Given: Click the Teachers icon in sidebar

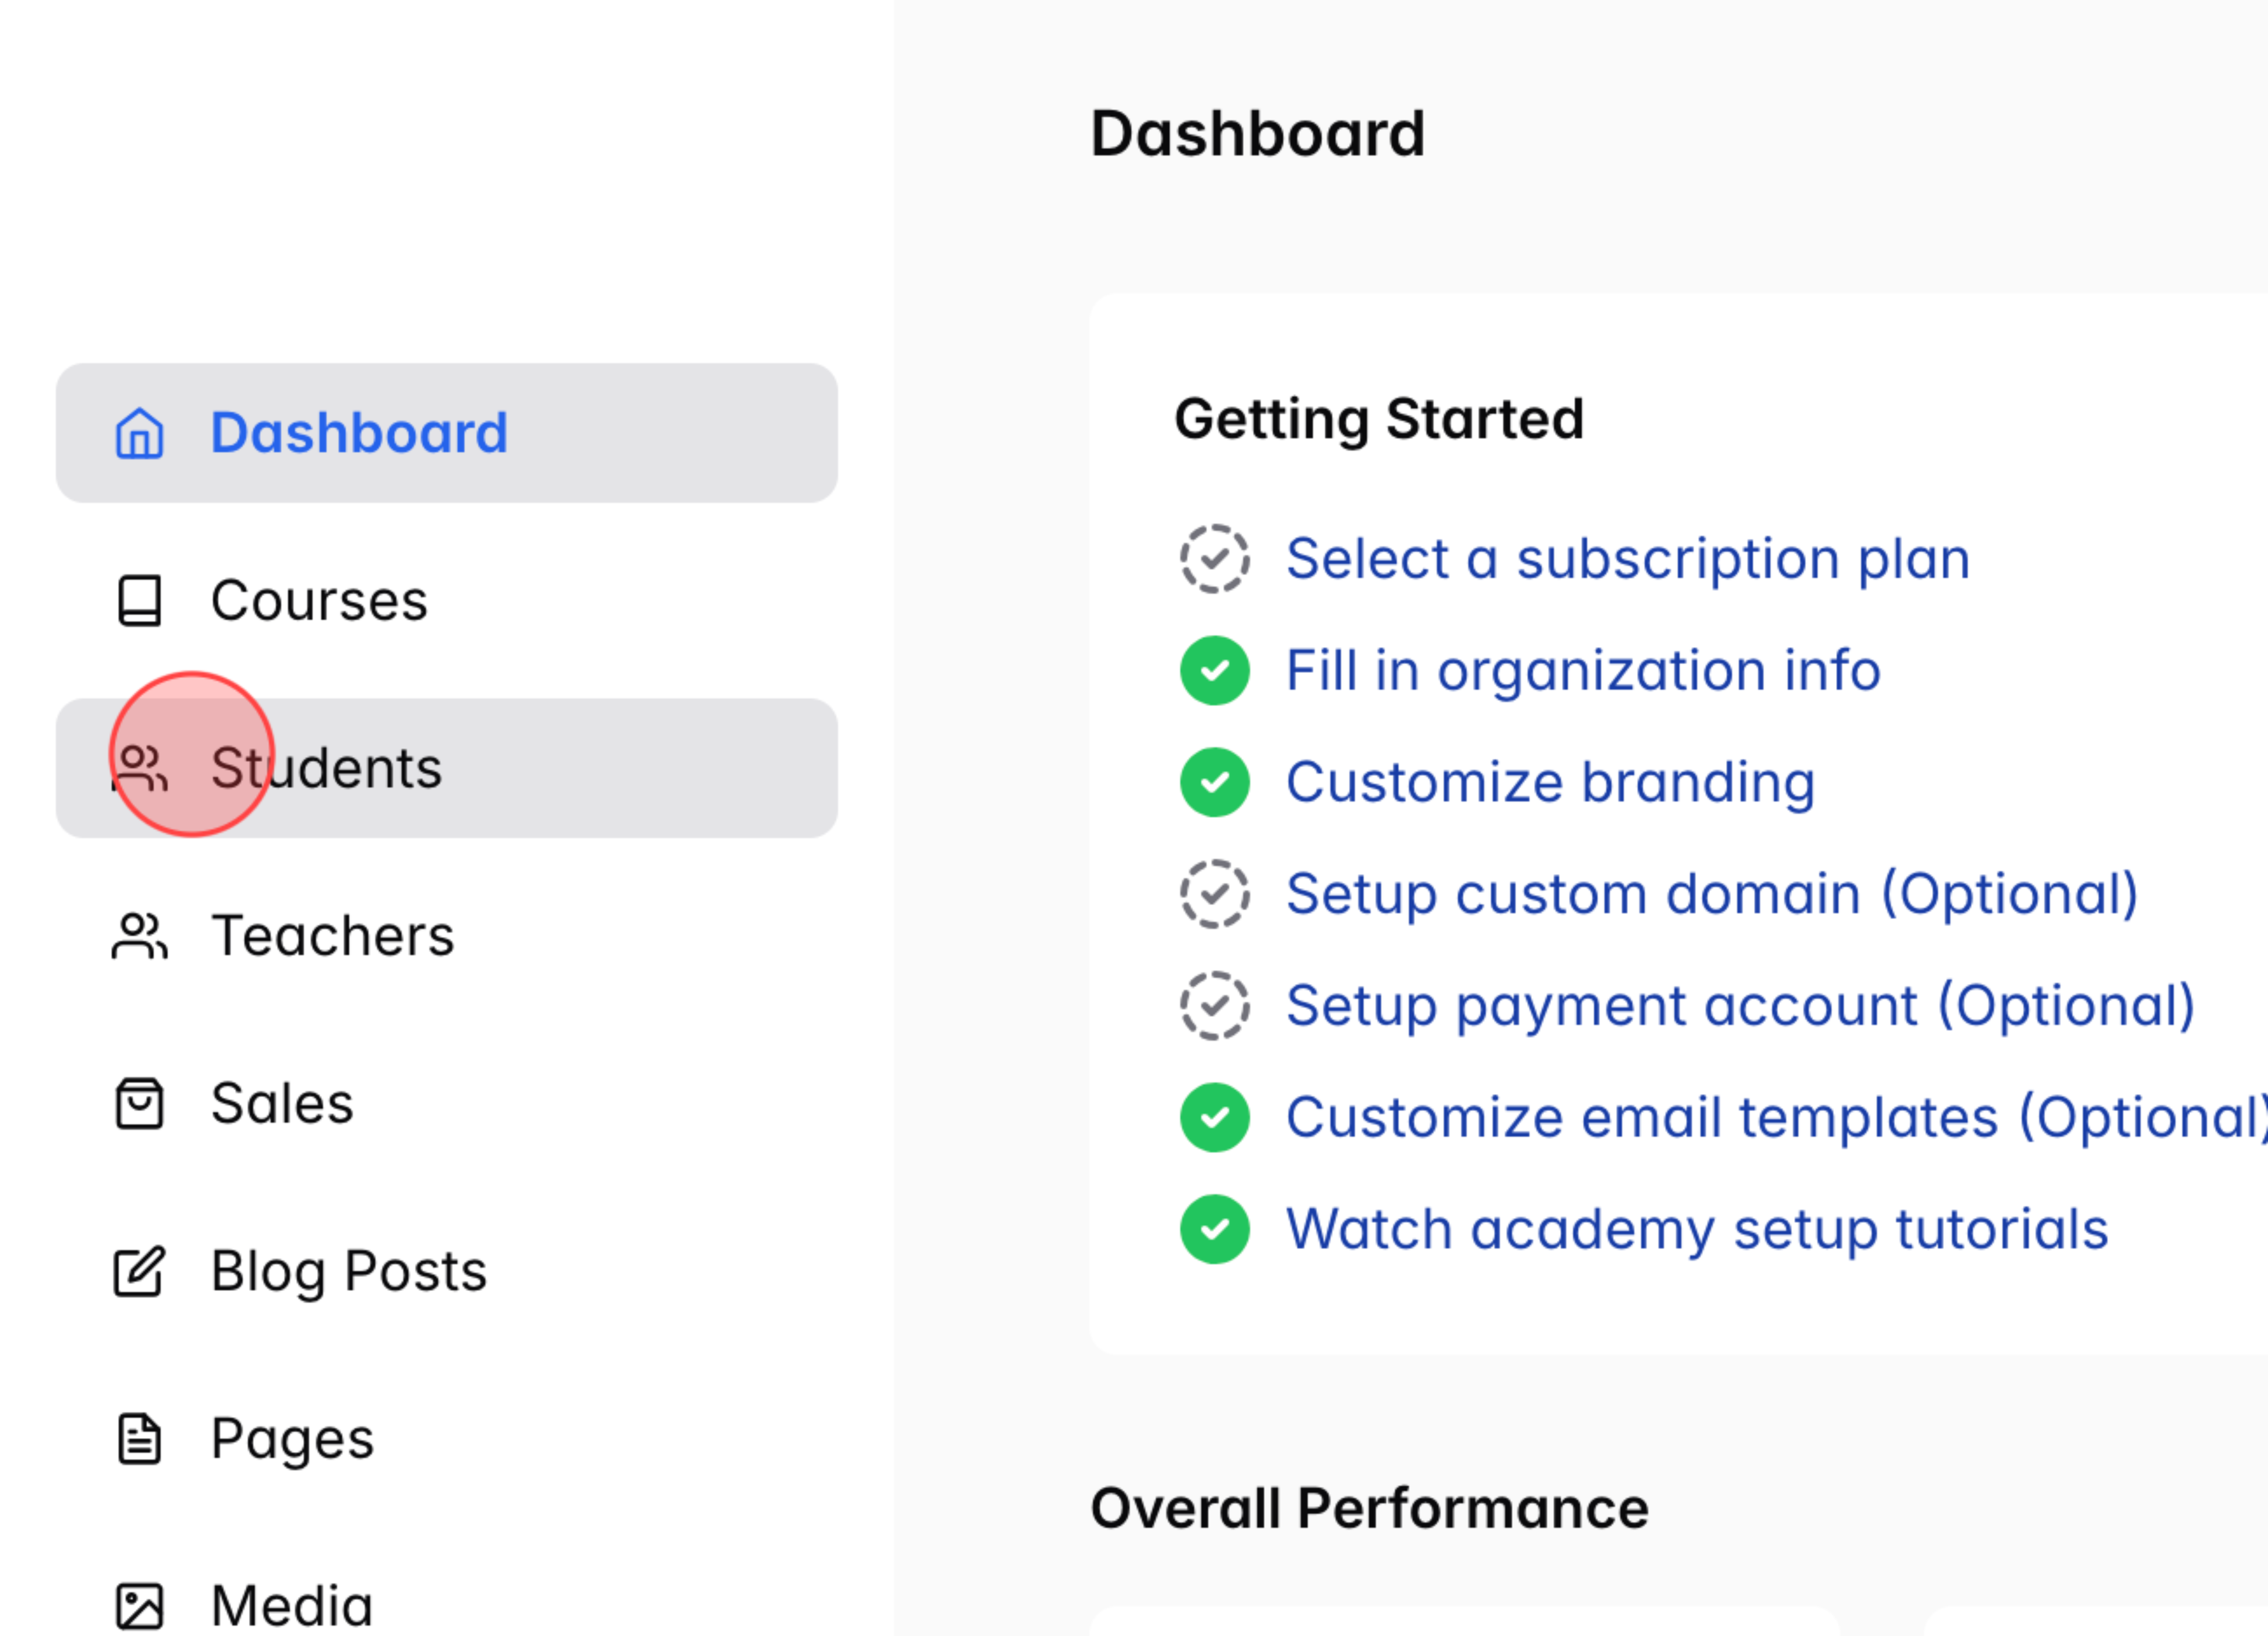Looking at the screenshot, I should (x=140, y=936).
